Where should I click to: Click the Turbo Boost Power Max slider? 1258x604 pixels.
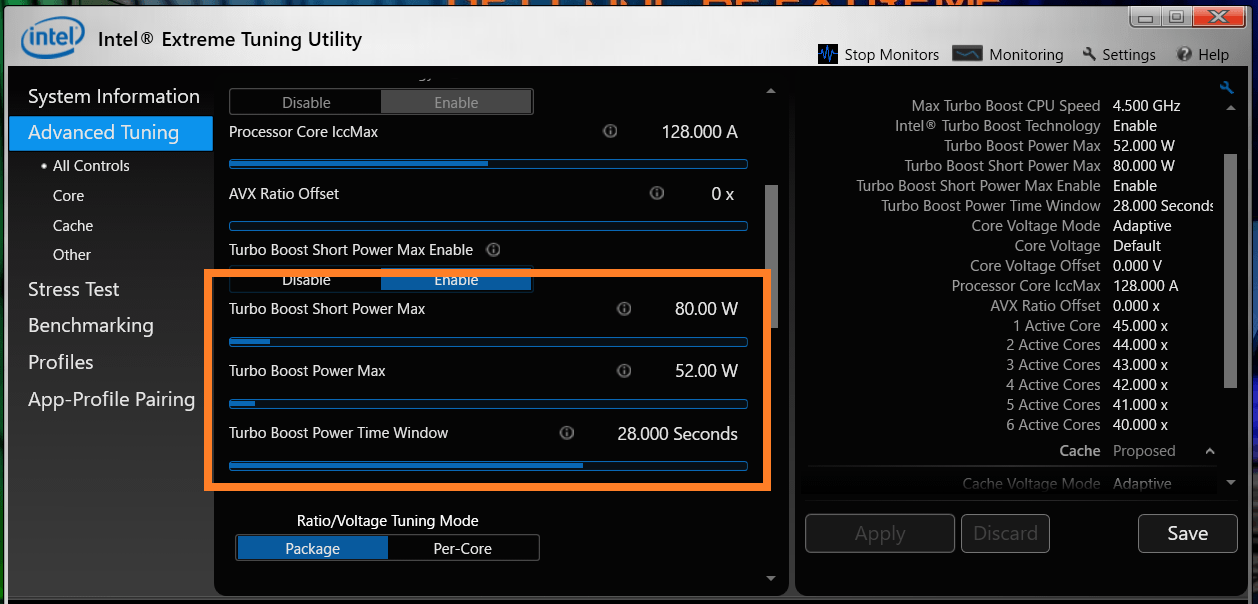tap(488, 404)
